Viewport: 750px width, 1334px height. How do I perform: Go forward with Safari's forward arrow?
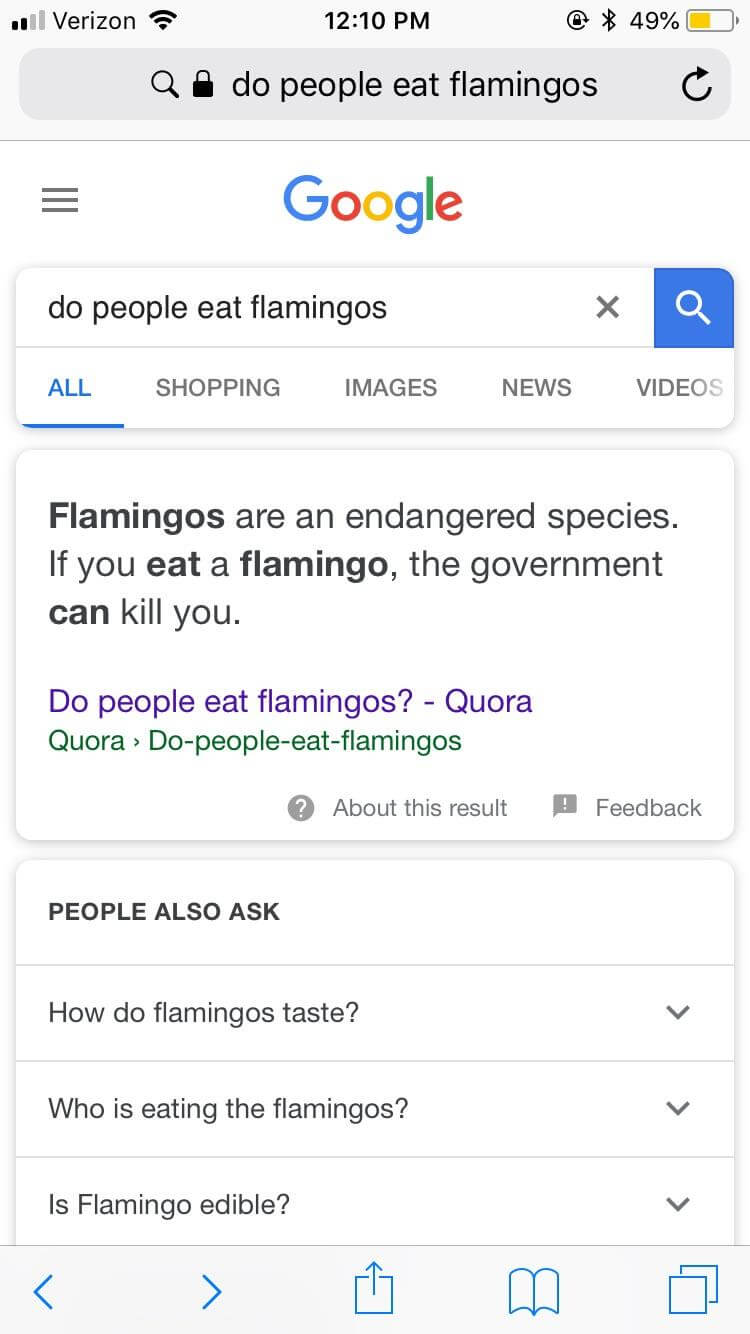click(x=211, y=1291)
